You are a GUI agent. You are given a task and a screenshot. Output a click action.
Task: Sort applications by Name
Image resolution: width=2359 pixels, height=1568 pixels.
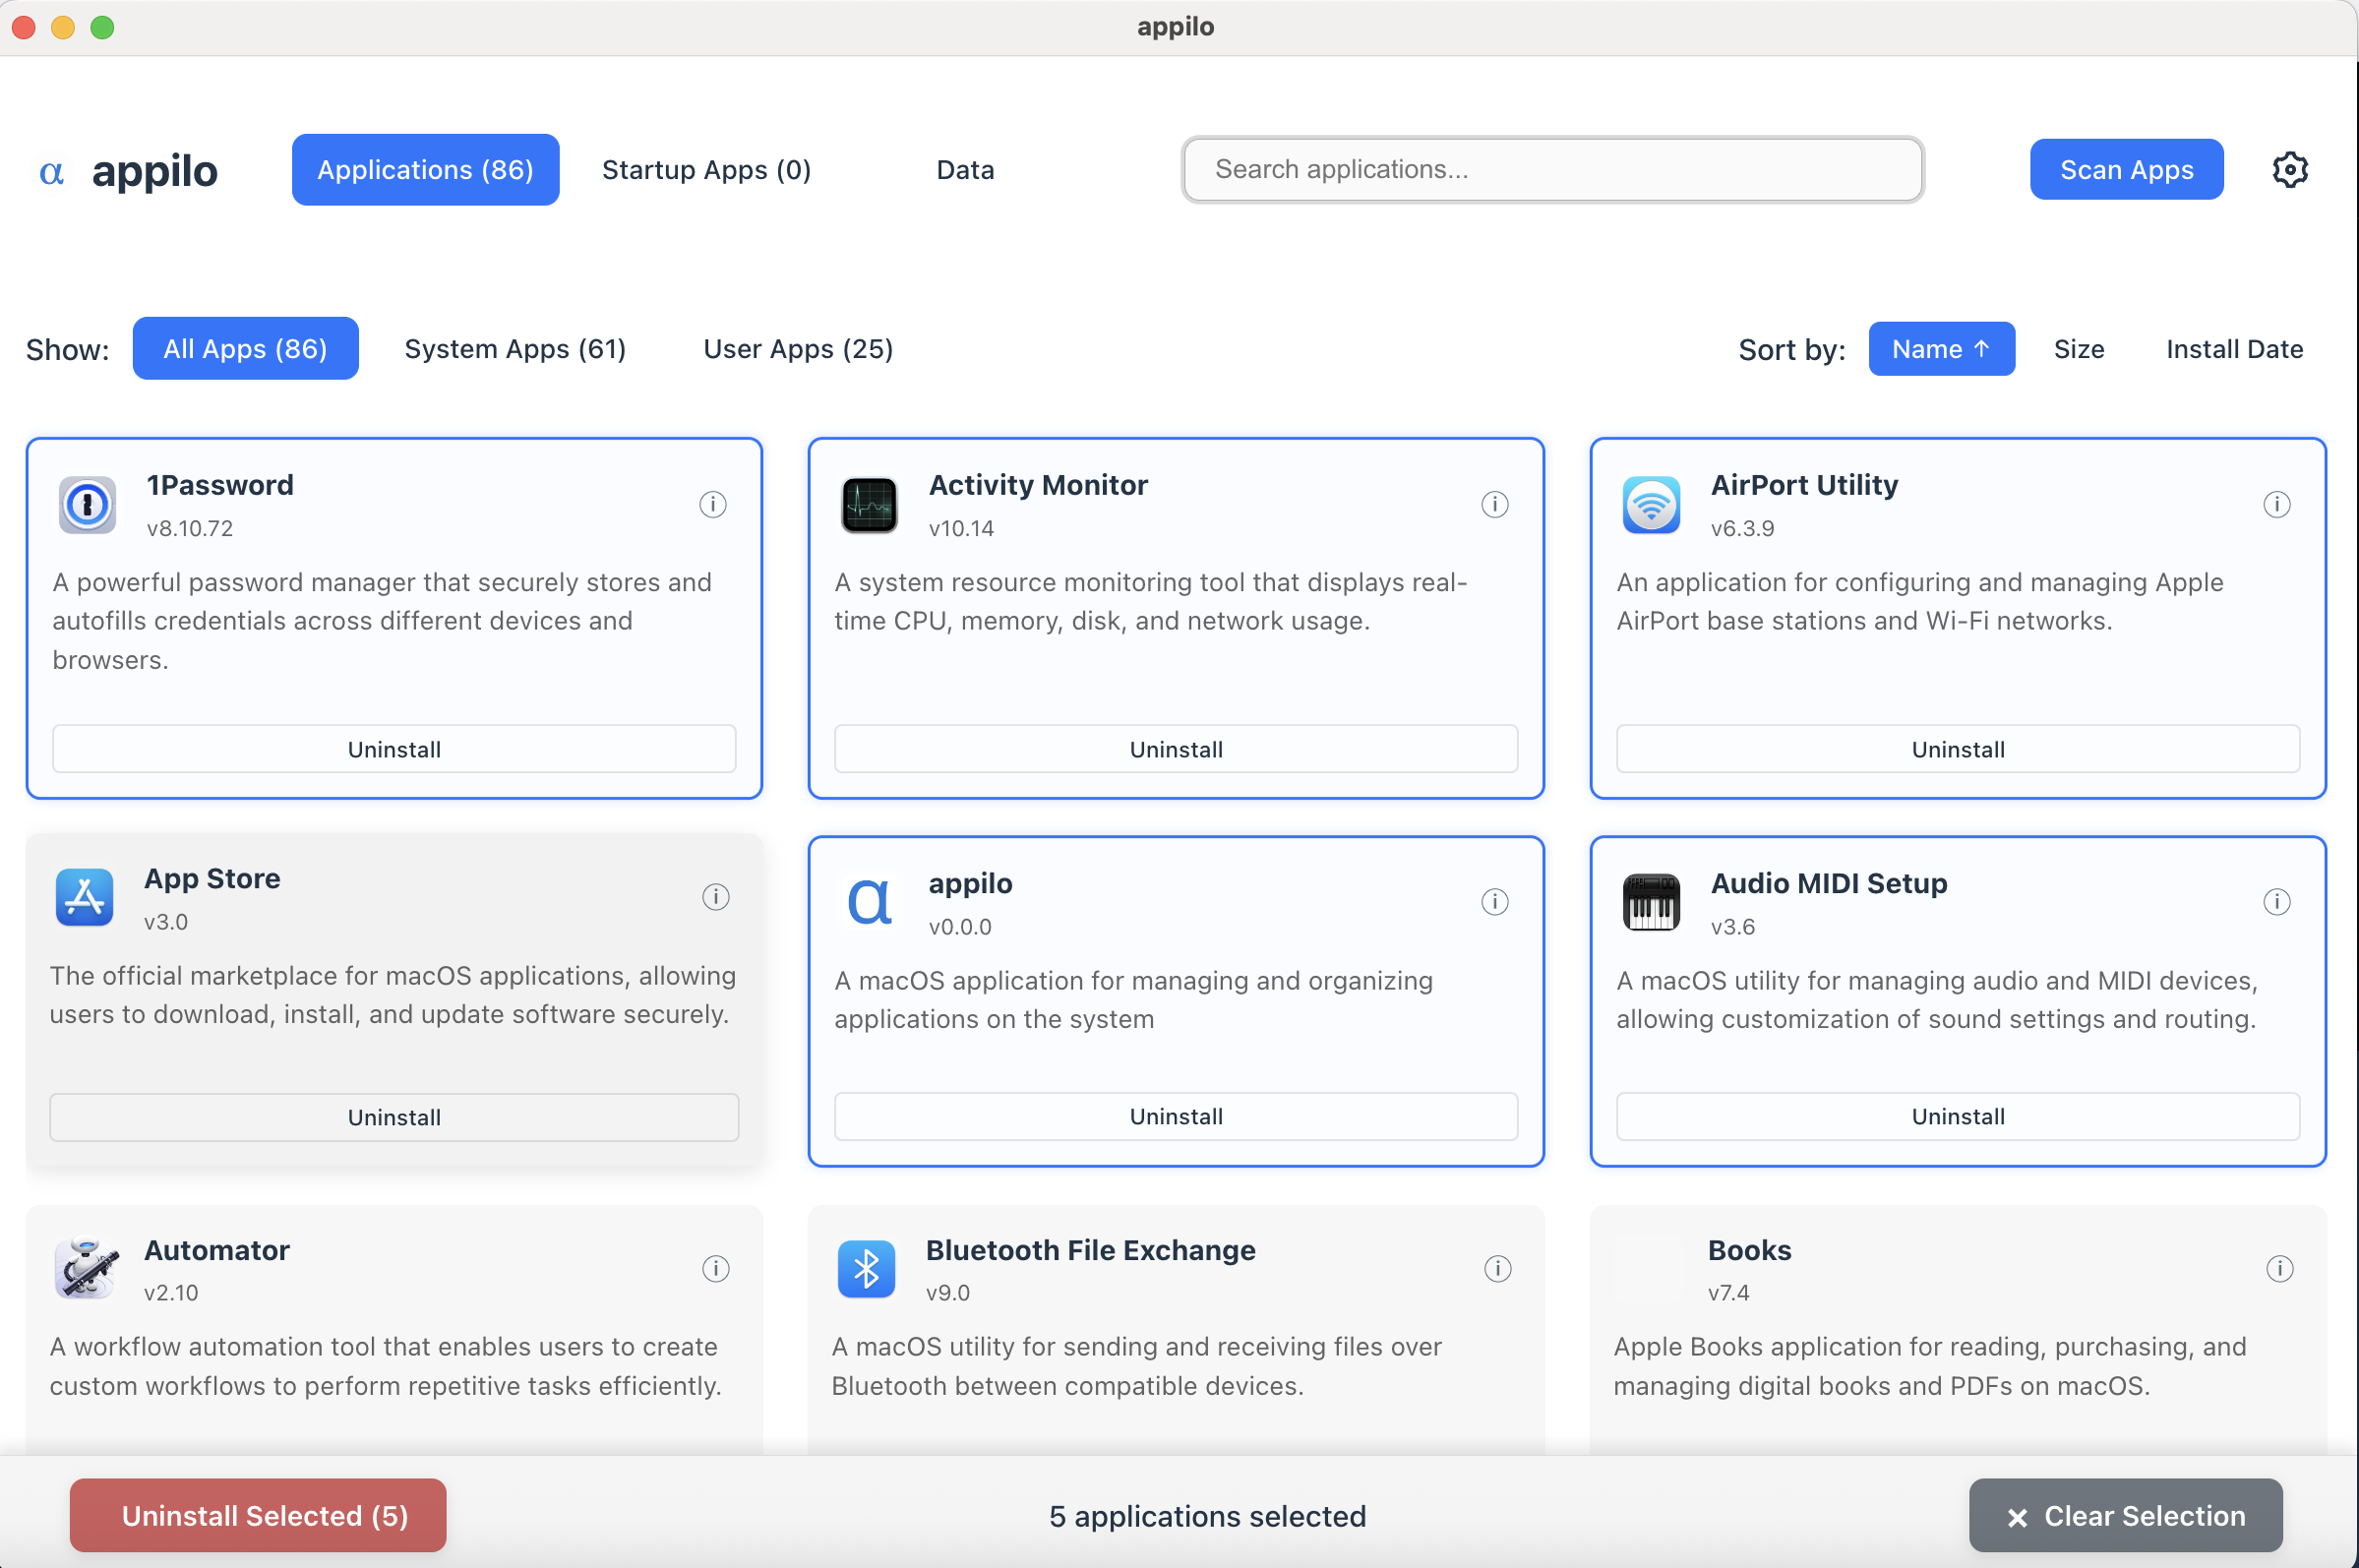[1941, 348]
